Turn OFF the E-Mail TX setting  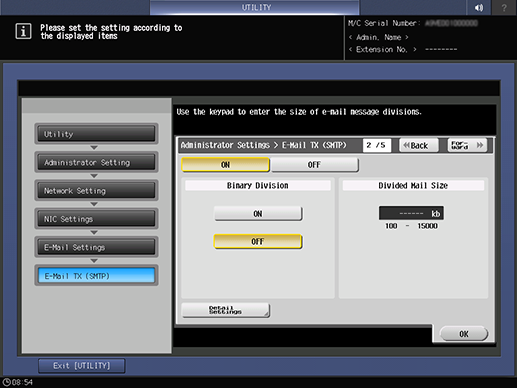point(315,165)
